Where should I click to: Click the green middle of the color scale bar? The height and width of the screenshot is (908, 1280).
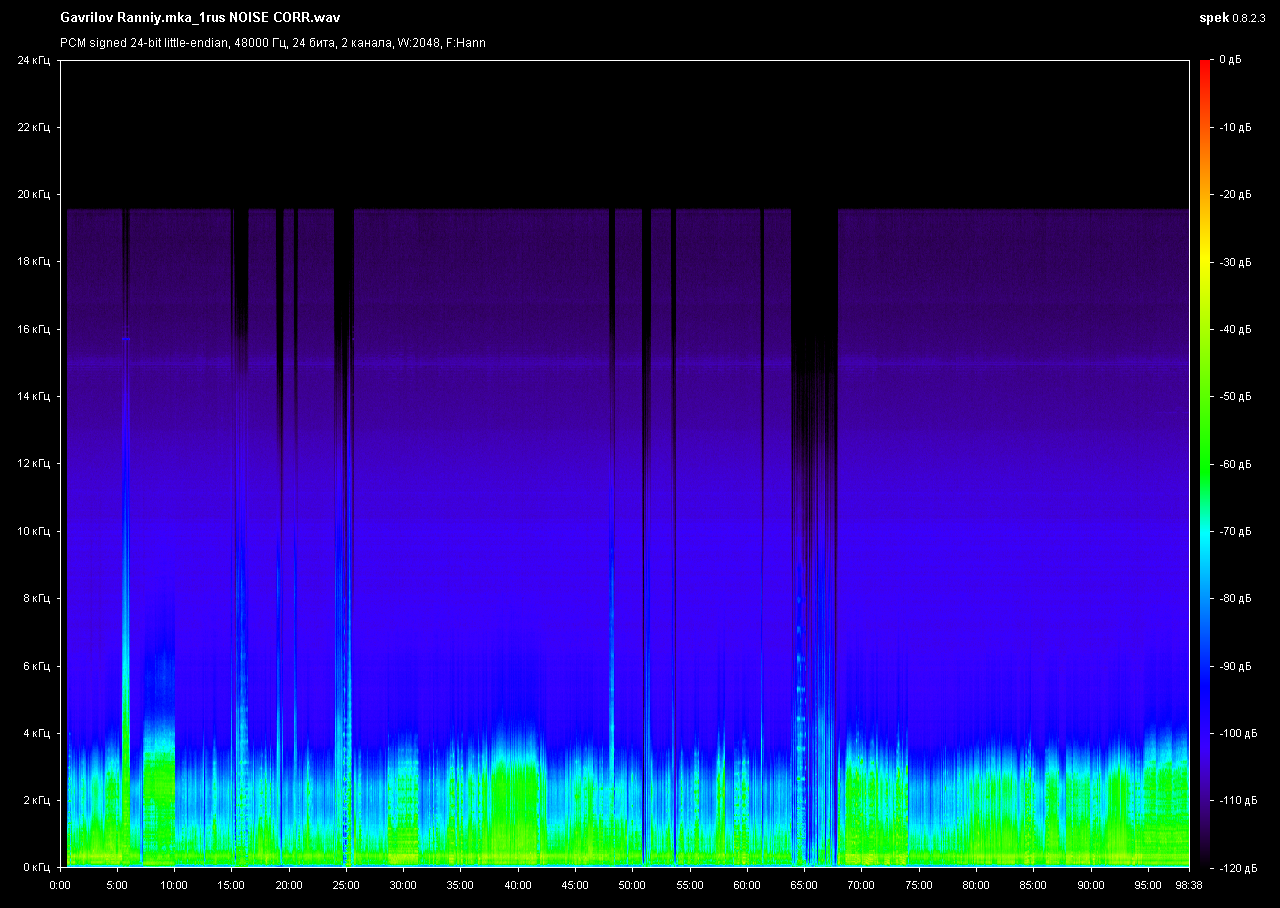pyautogui.click(x=1205, y=440)
